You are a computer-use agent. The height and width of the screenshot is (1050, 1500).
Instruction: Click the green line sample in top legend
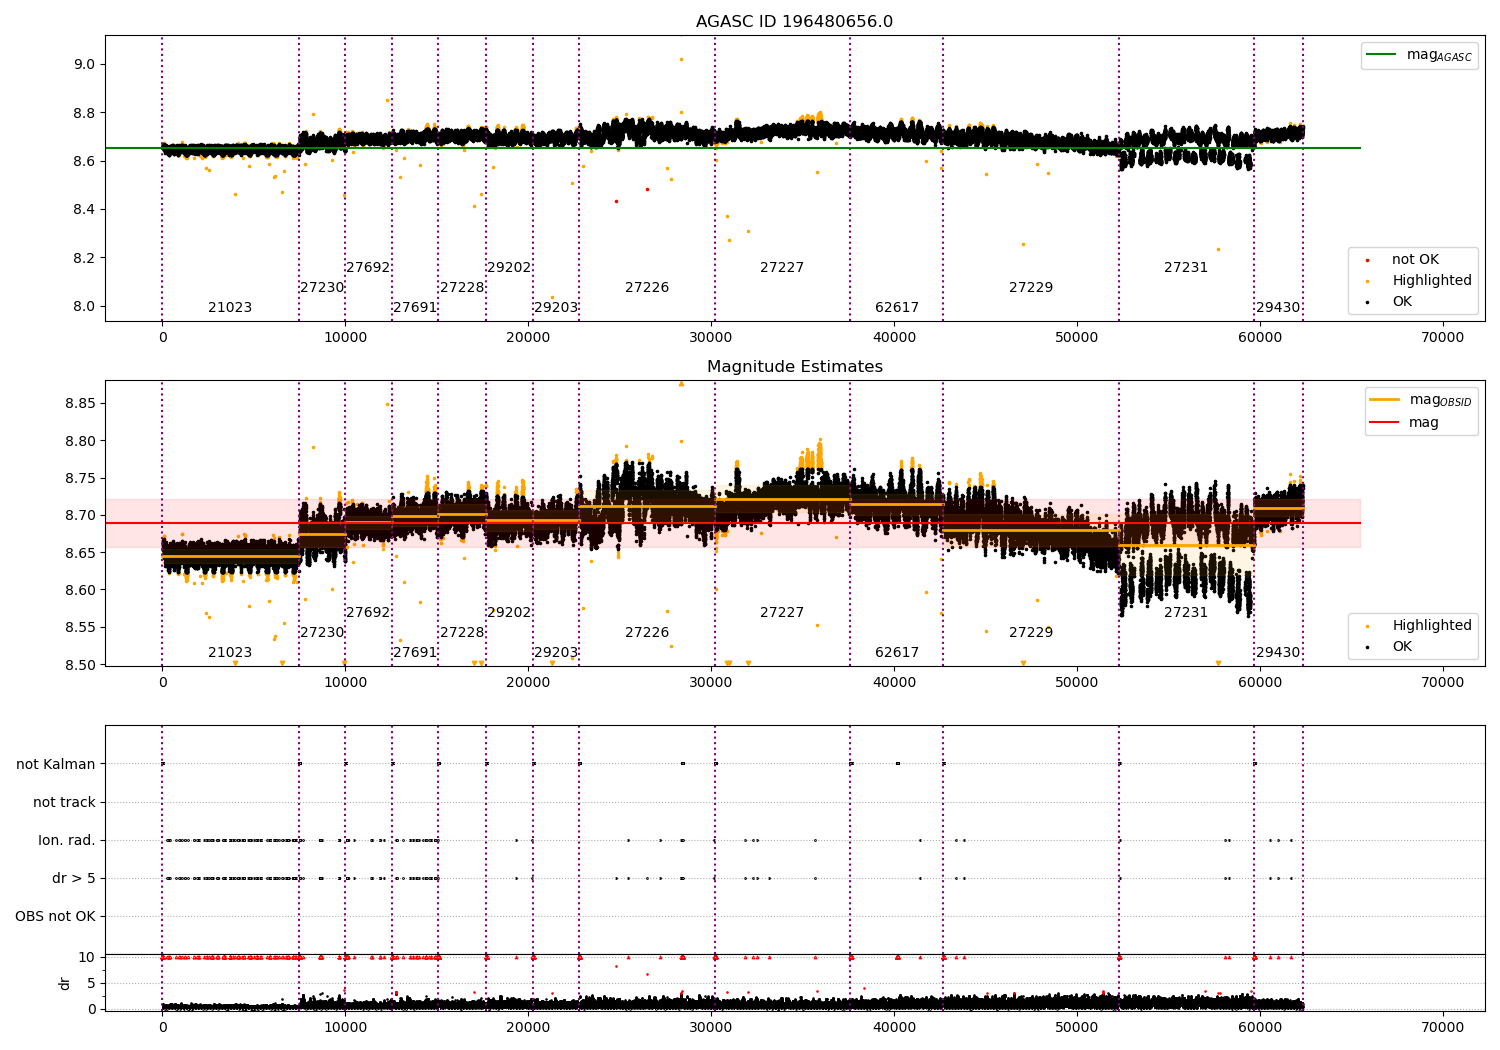(x=1381, y=55)
